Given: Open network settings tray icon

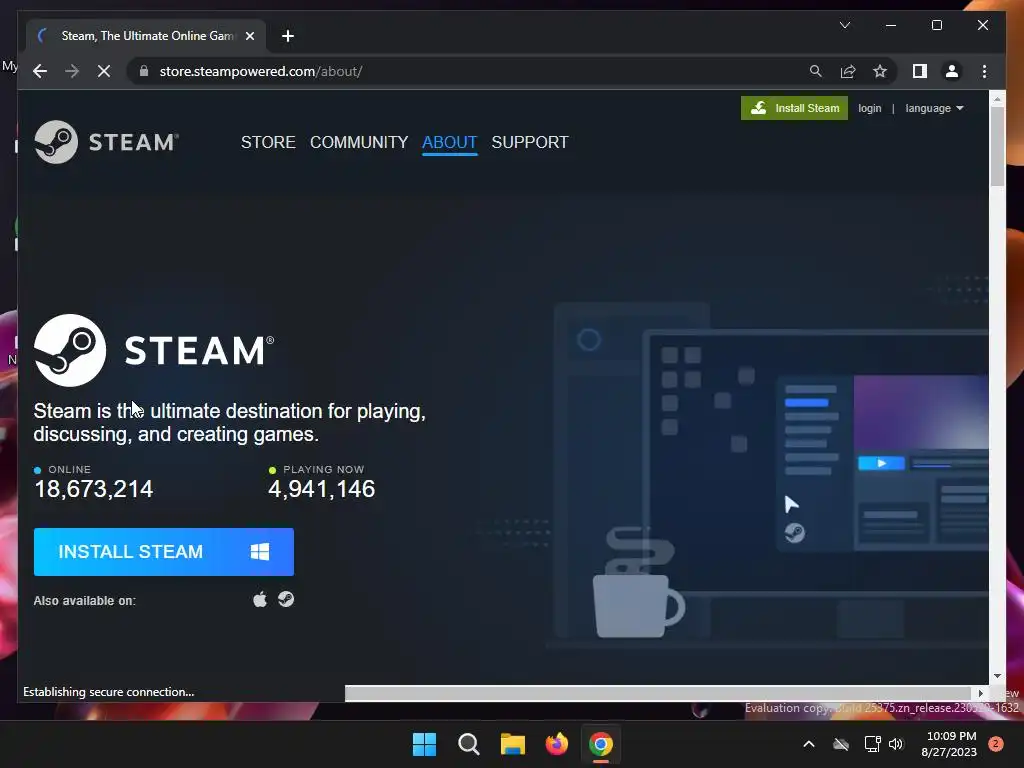Looking at the screenshot, I should pyautogui.click(x=872, y=744).
